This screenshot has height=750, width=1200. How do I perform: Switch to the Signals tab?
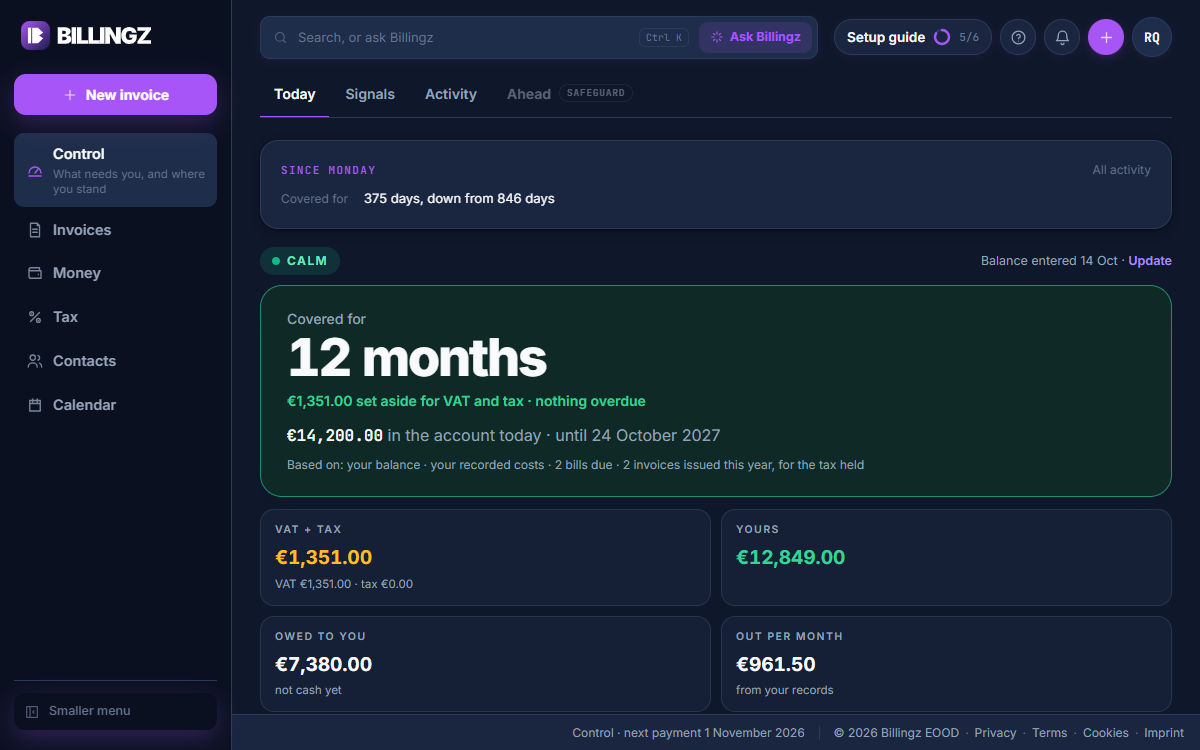(370, 94)
